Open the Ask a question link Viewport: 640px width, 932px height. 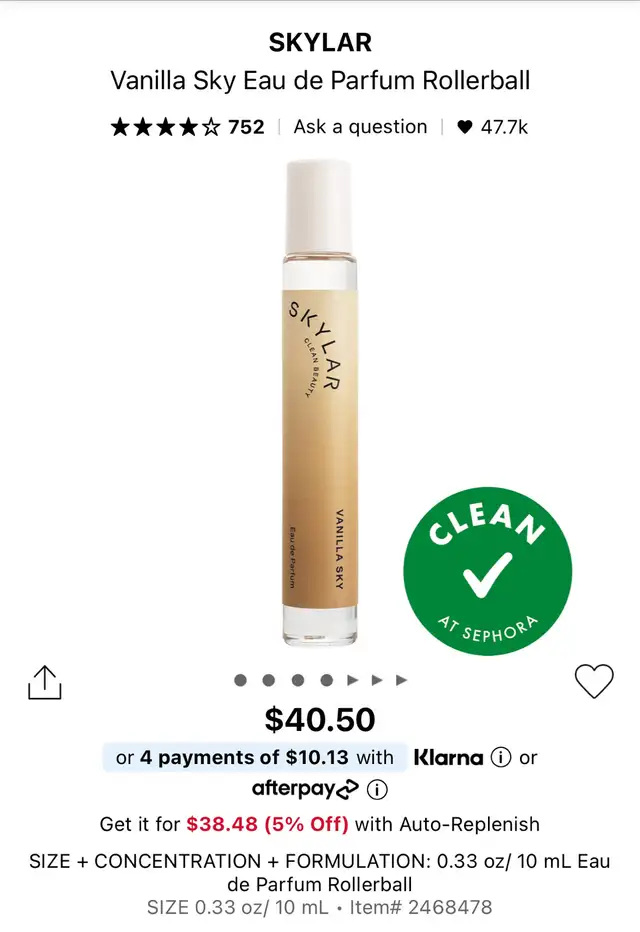(x=360, y=127)
